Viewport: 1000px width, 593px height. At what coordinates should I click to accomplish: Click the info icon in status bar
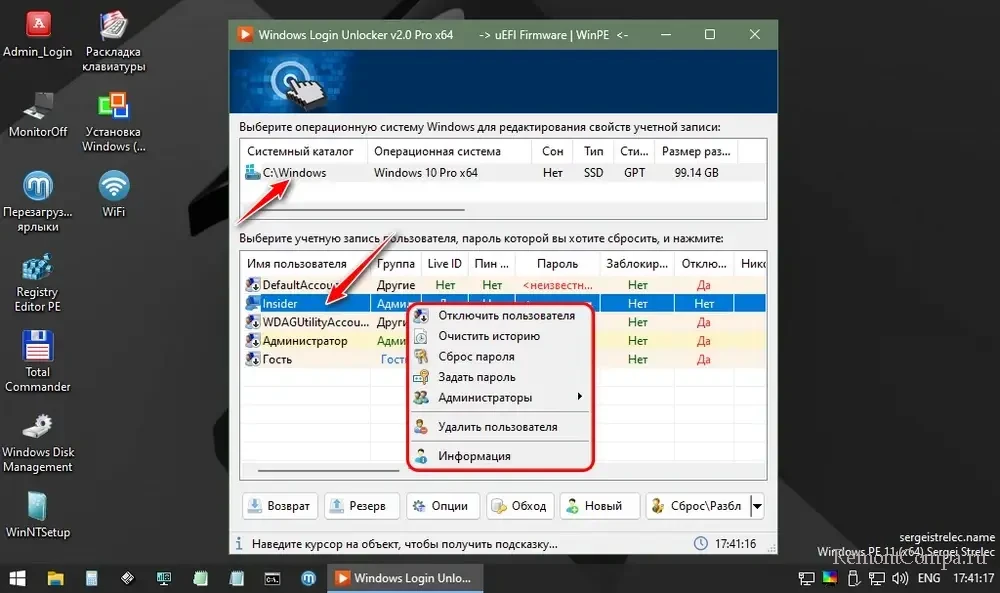[239, 544]
